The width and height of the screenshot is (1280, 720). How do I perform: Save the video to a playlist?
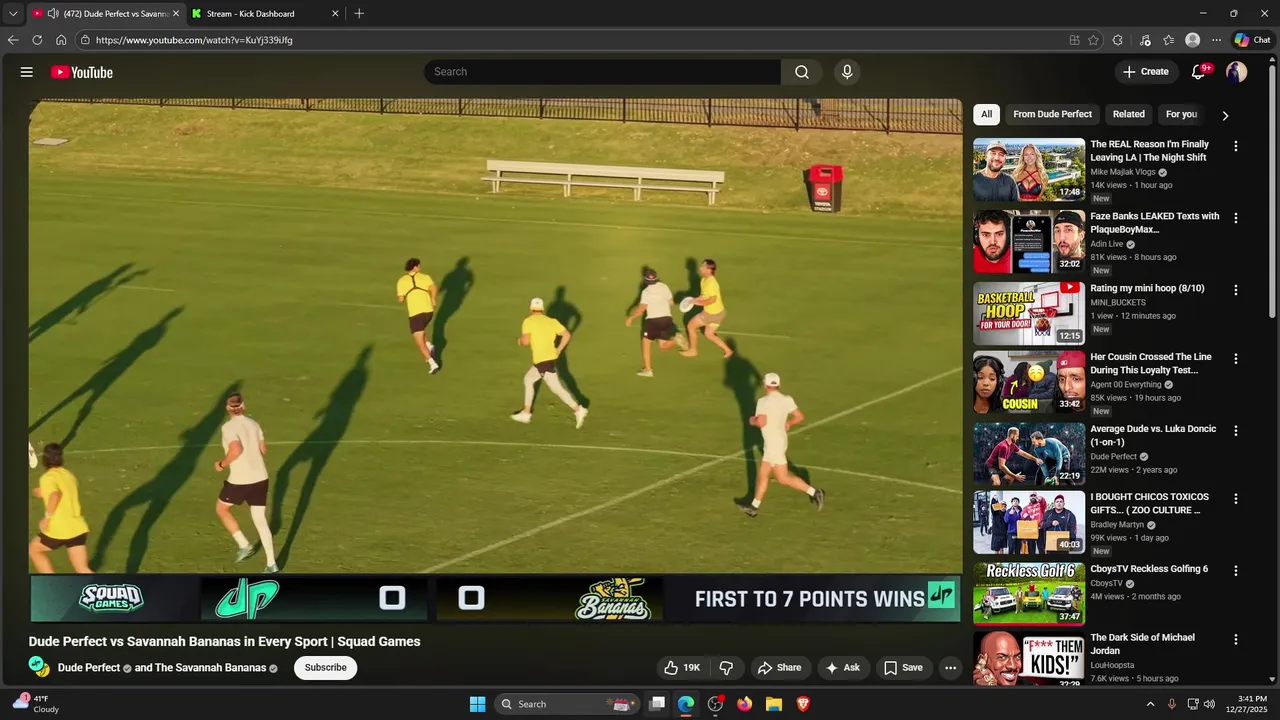903,668
